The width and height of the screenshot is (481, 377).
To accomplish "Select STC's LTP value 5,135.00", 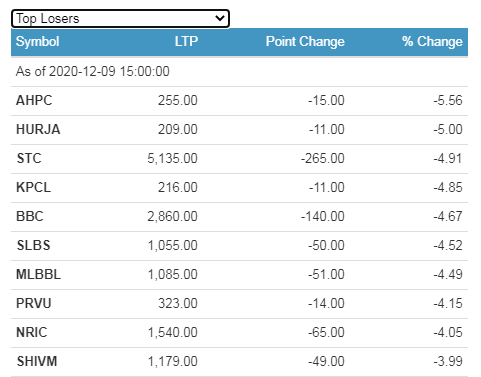I will click(x=172, y=158).
